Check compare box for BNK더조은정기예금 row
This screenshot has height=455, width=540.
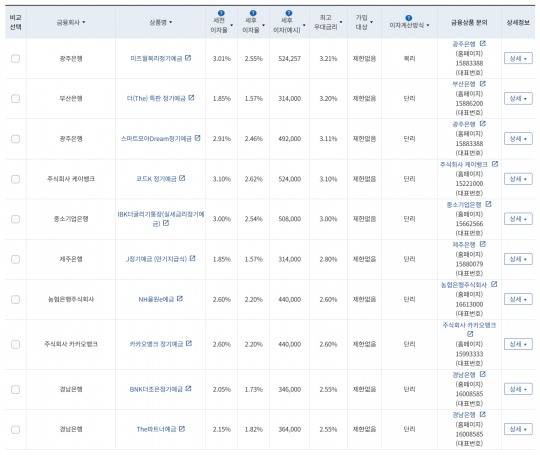(x=15, y=389)
